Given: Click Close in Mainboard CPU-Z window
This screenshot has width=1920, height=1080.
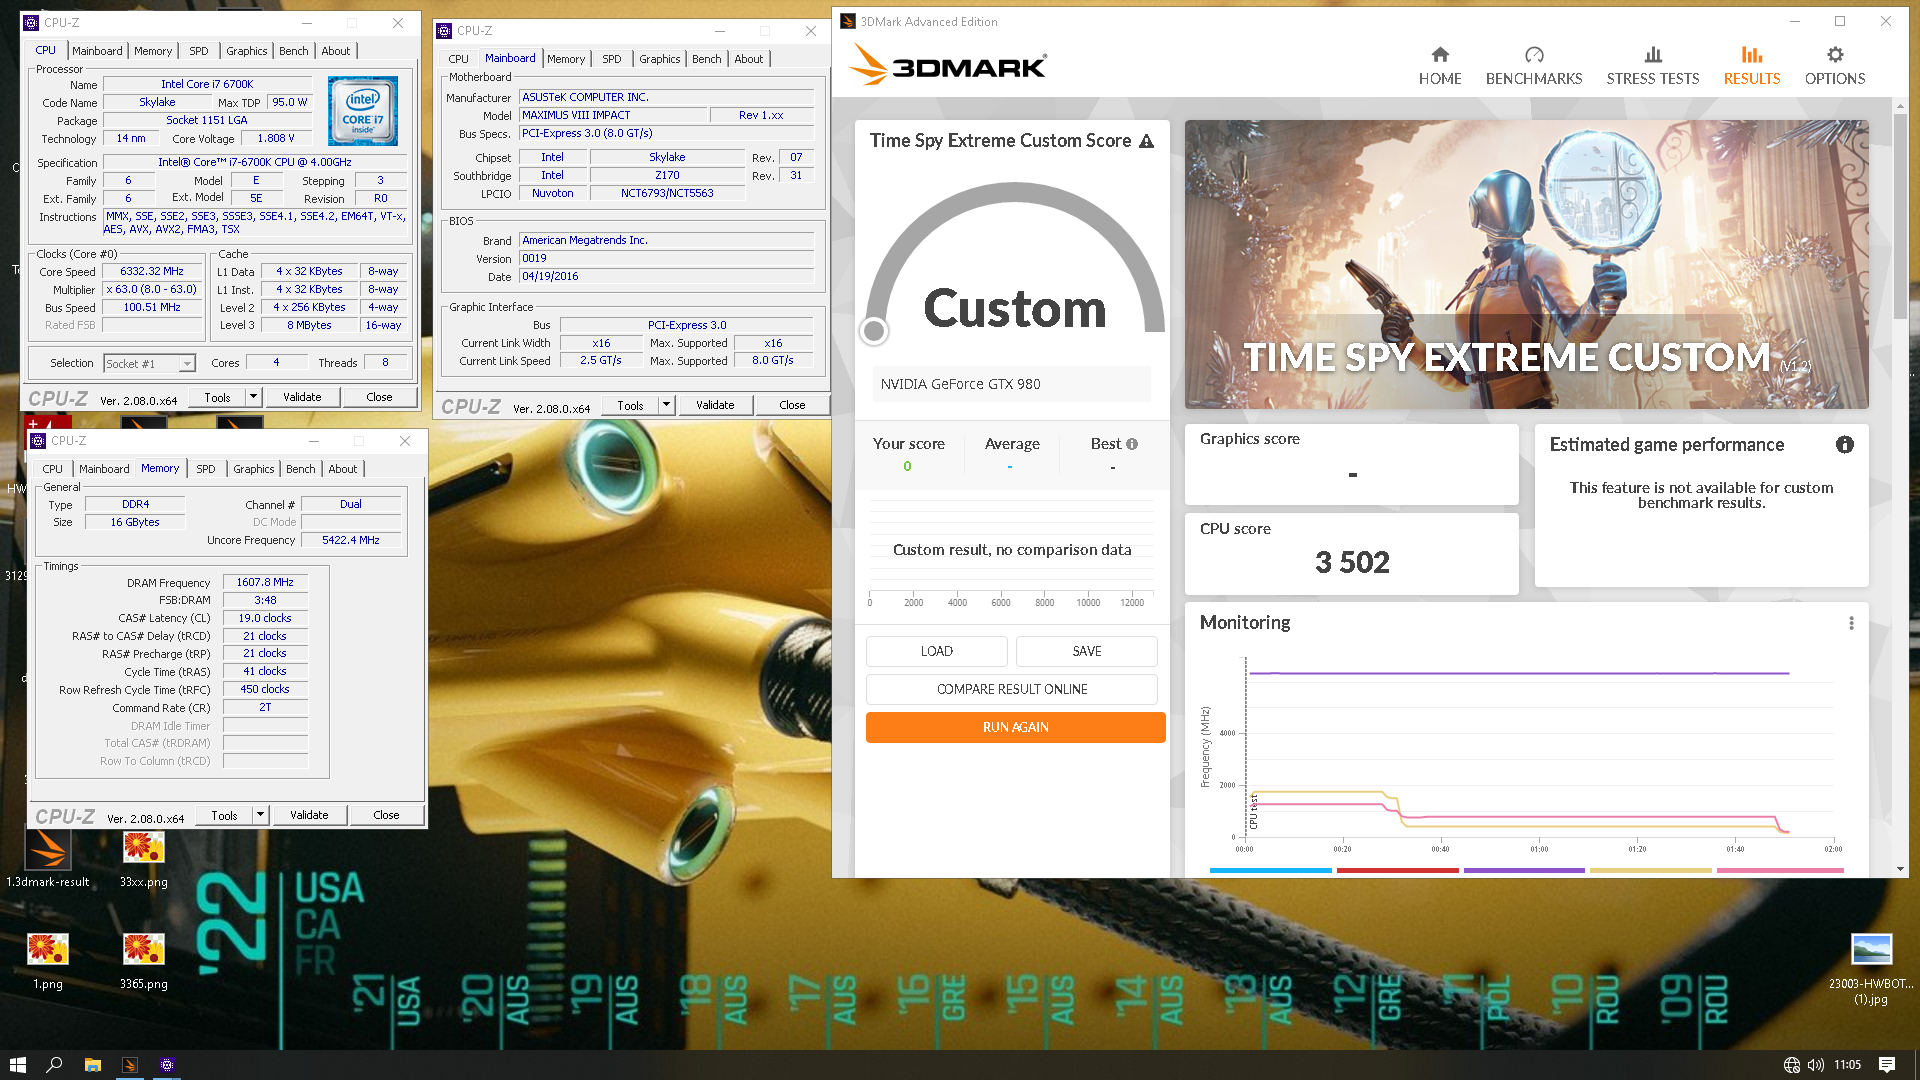Looking at the screenshot, I should [792, 405].
